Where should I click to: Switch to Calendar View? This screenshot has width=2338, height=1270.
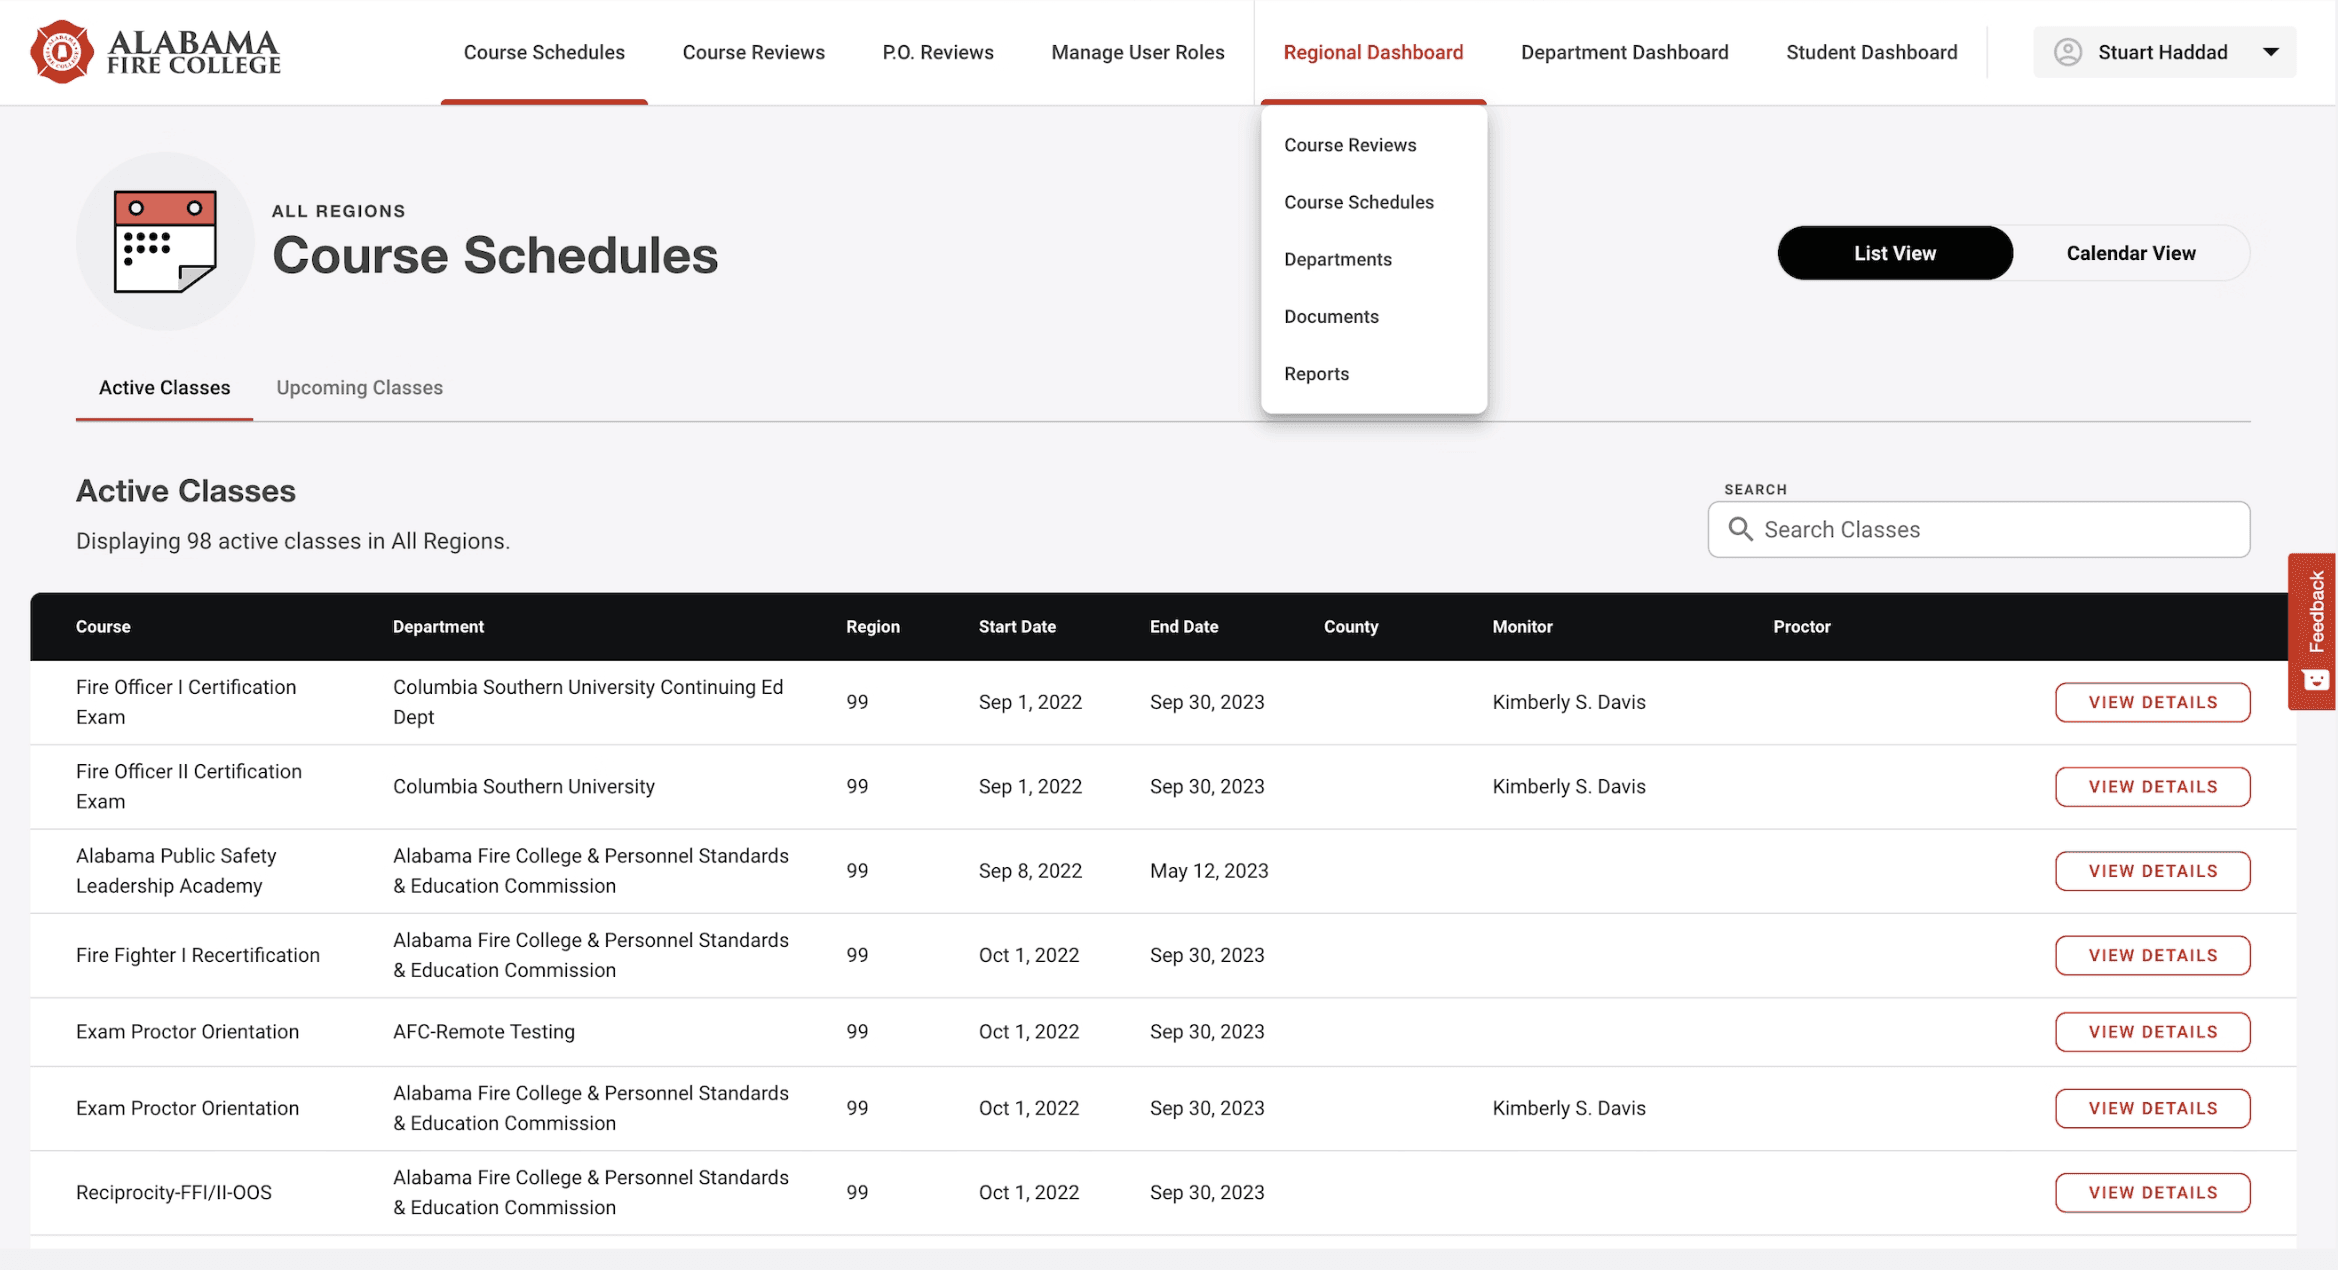[x=2130, y=253]
